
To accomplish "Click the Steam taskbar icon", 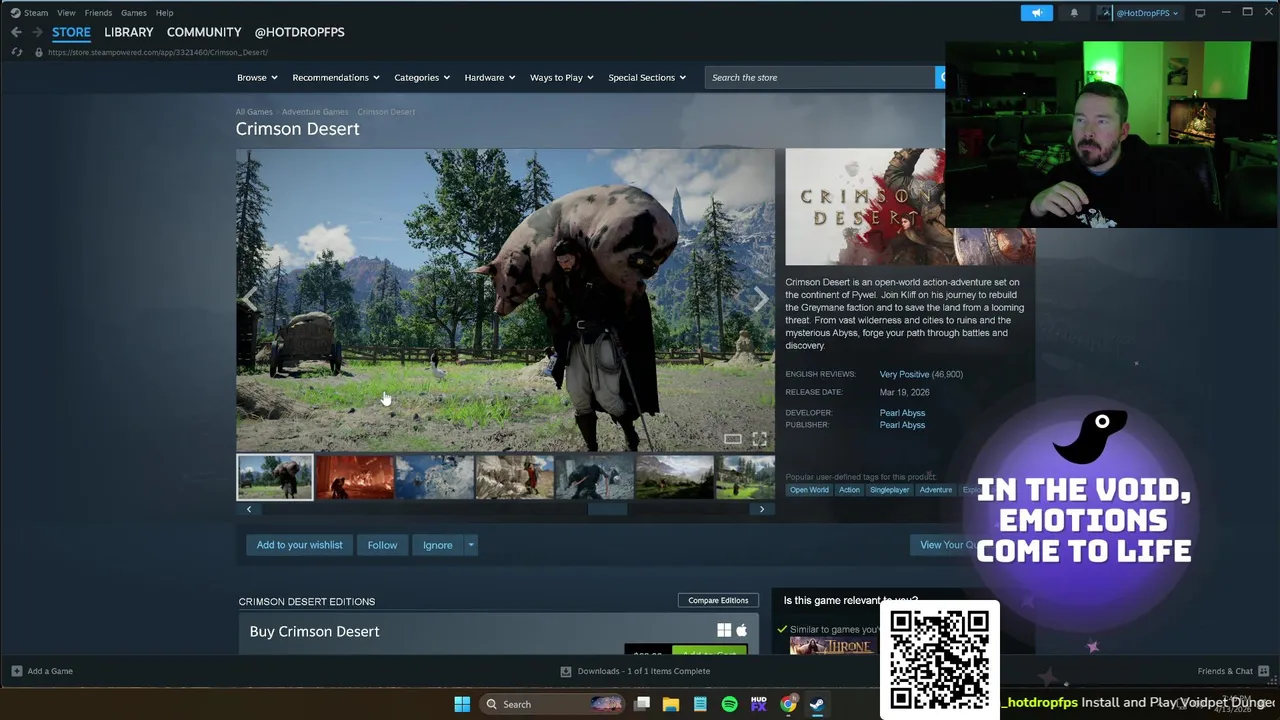I will coord(817,704).
